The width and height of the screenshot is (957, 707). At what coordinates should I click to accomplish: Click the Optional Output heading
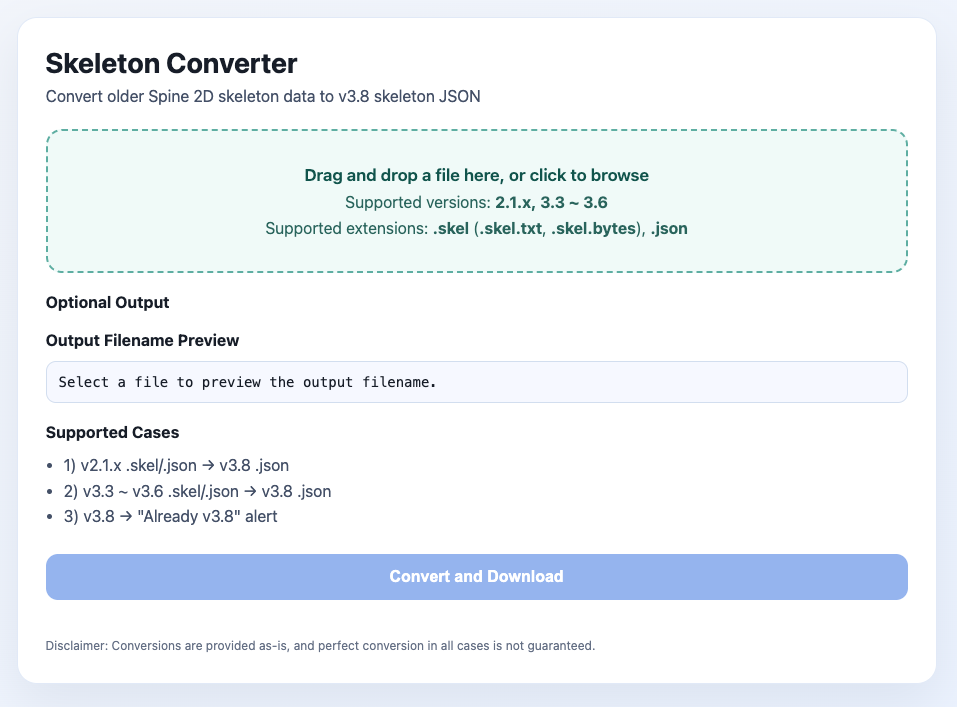[x=108, y=302]
